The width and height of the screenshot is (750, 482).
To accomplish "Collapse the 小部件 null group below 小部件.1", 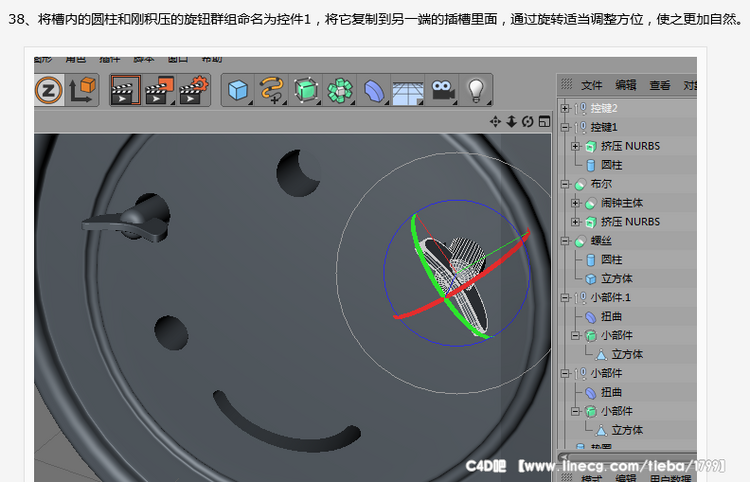I will click(565, 373).
